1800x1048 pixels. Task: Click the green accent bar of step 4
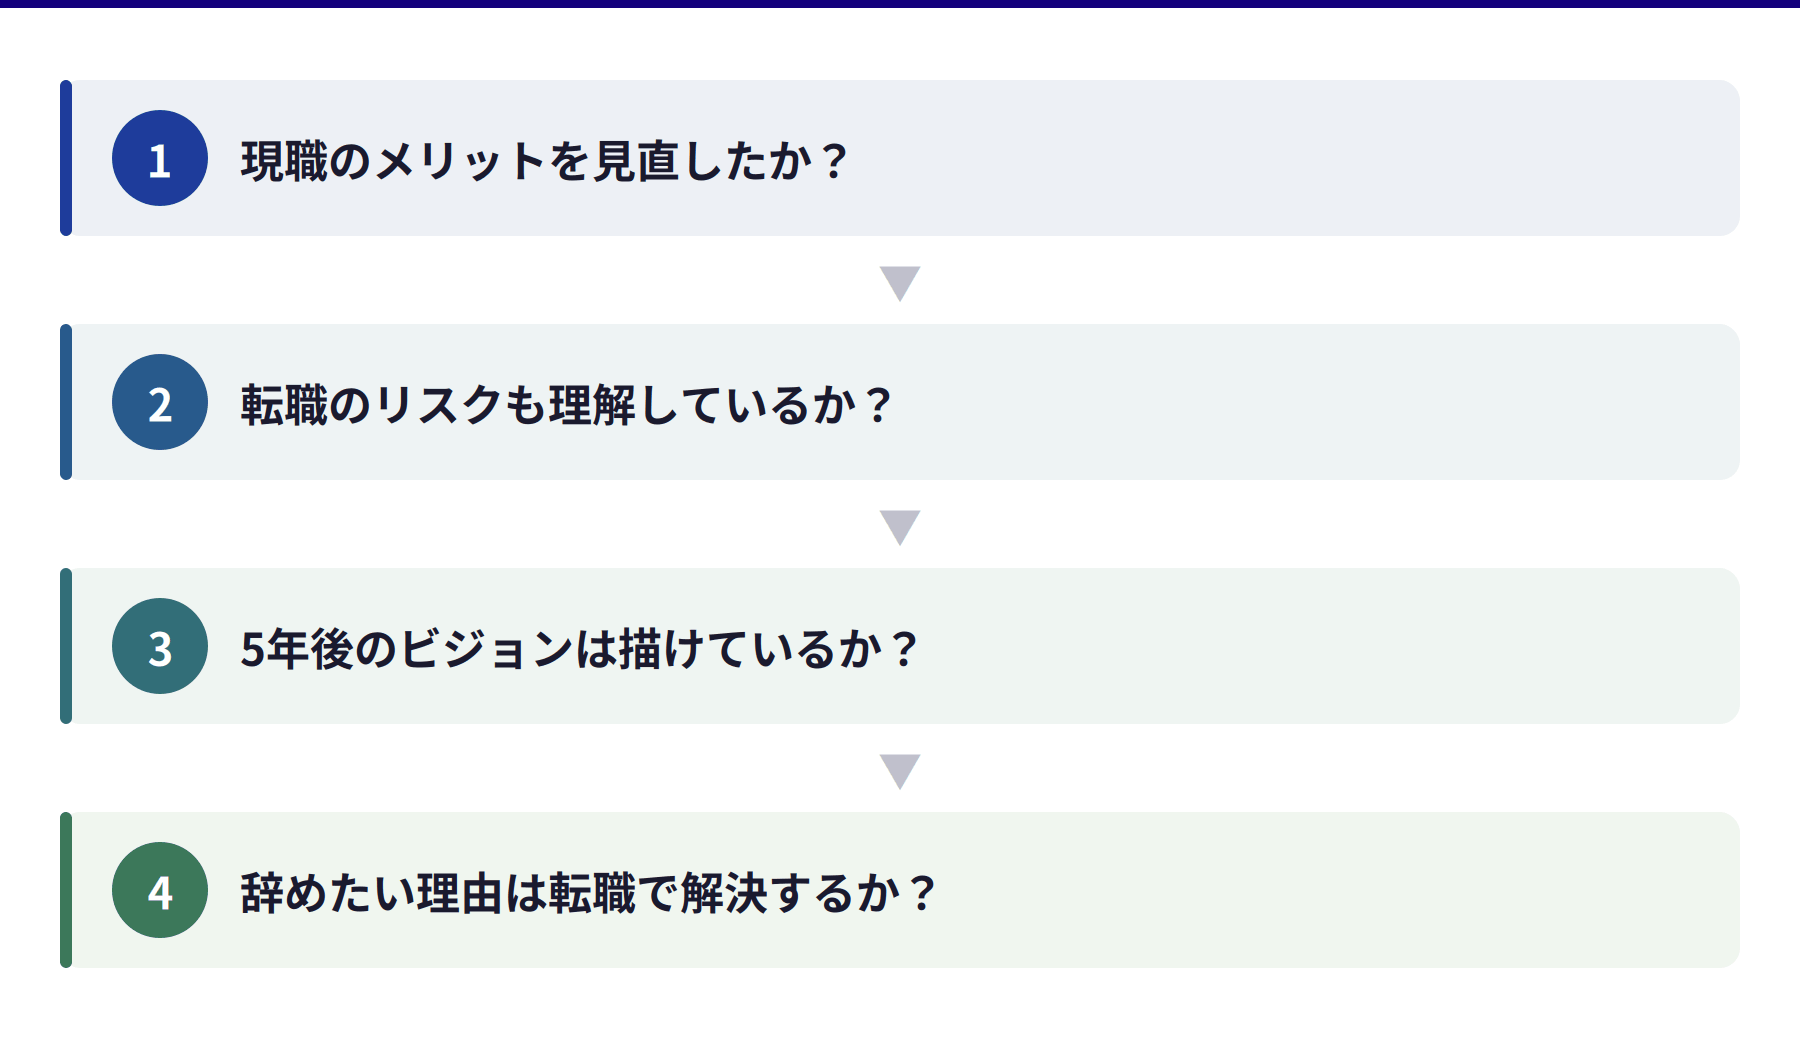(x=66, y=890)
